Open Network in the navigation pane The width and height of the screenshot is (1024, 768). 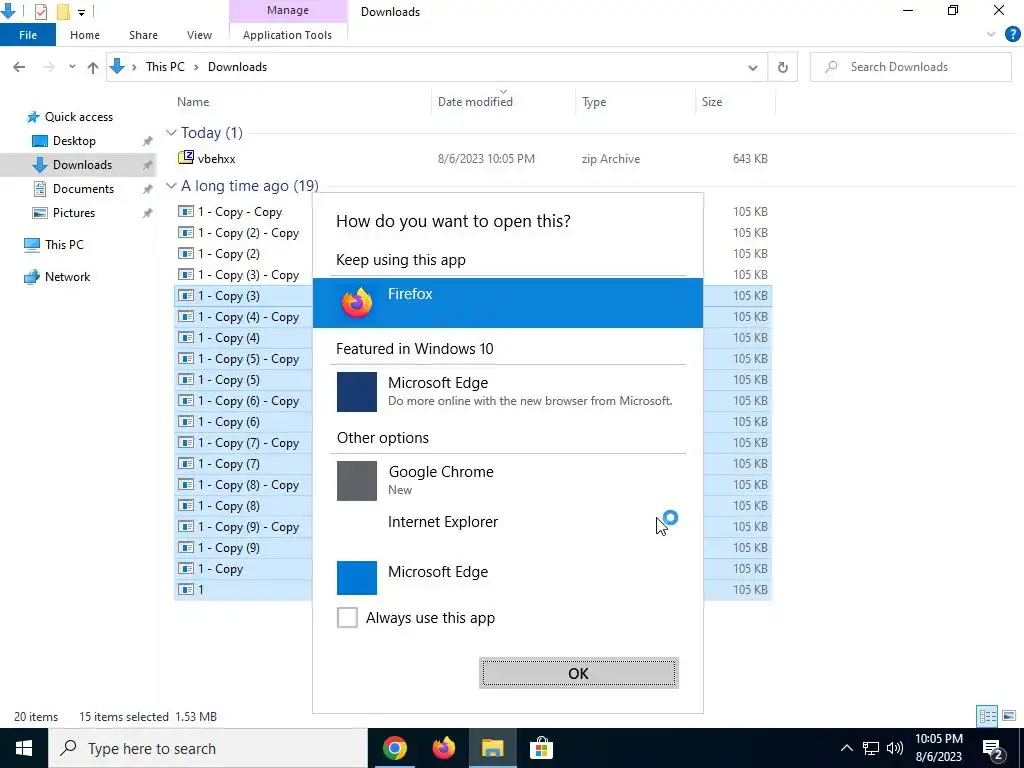click(x=67, y=277)
